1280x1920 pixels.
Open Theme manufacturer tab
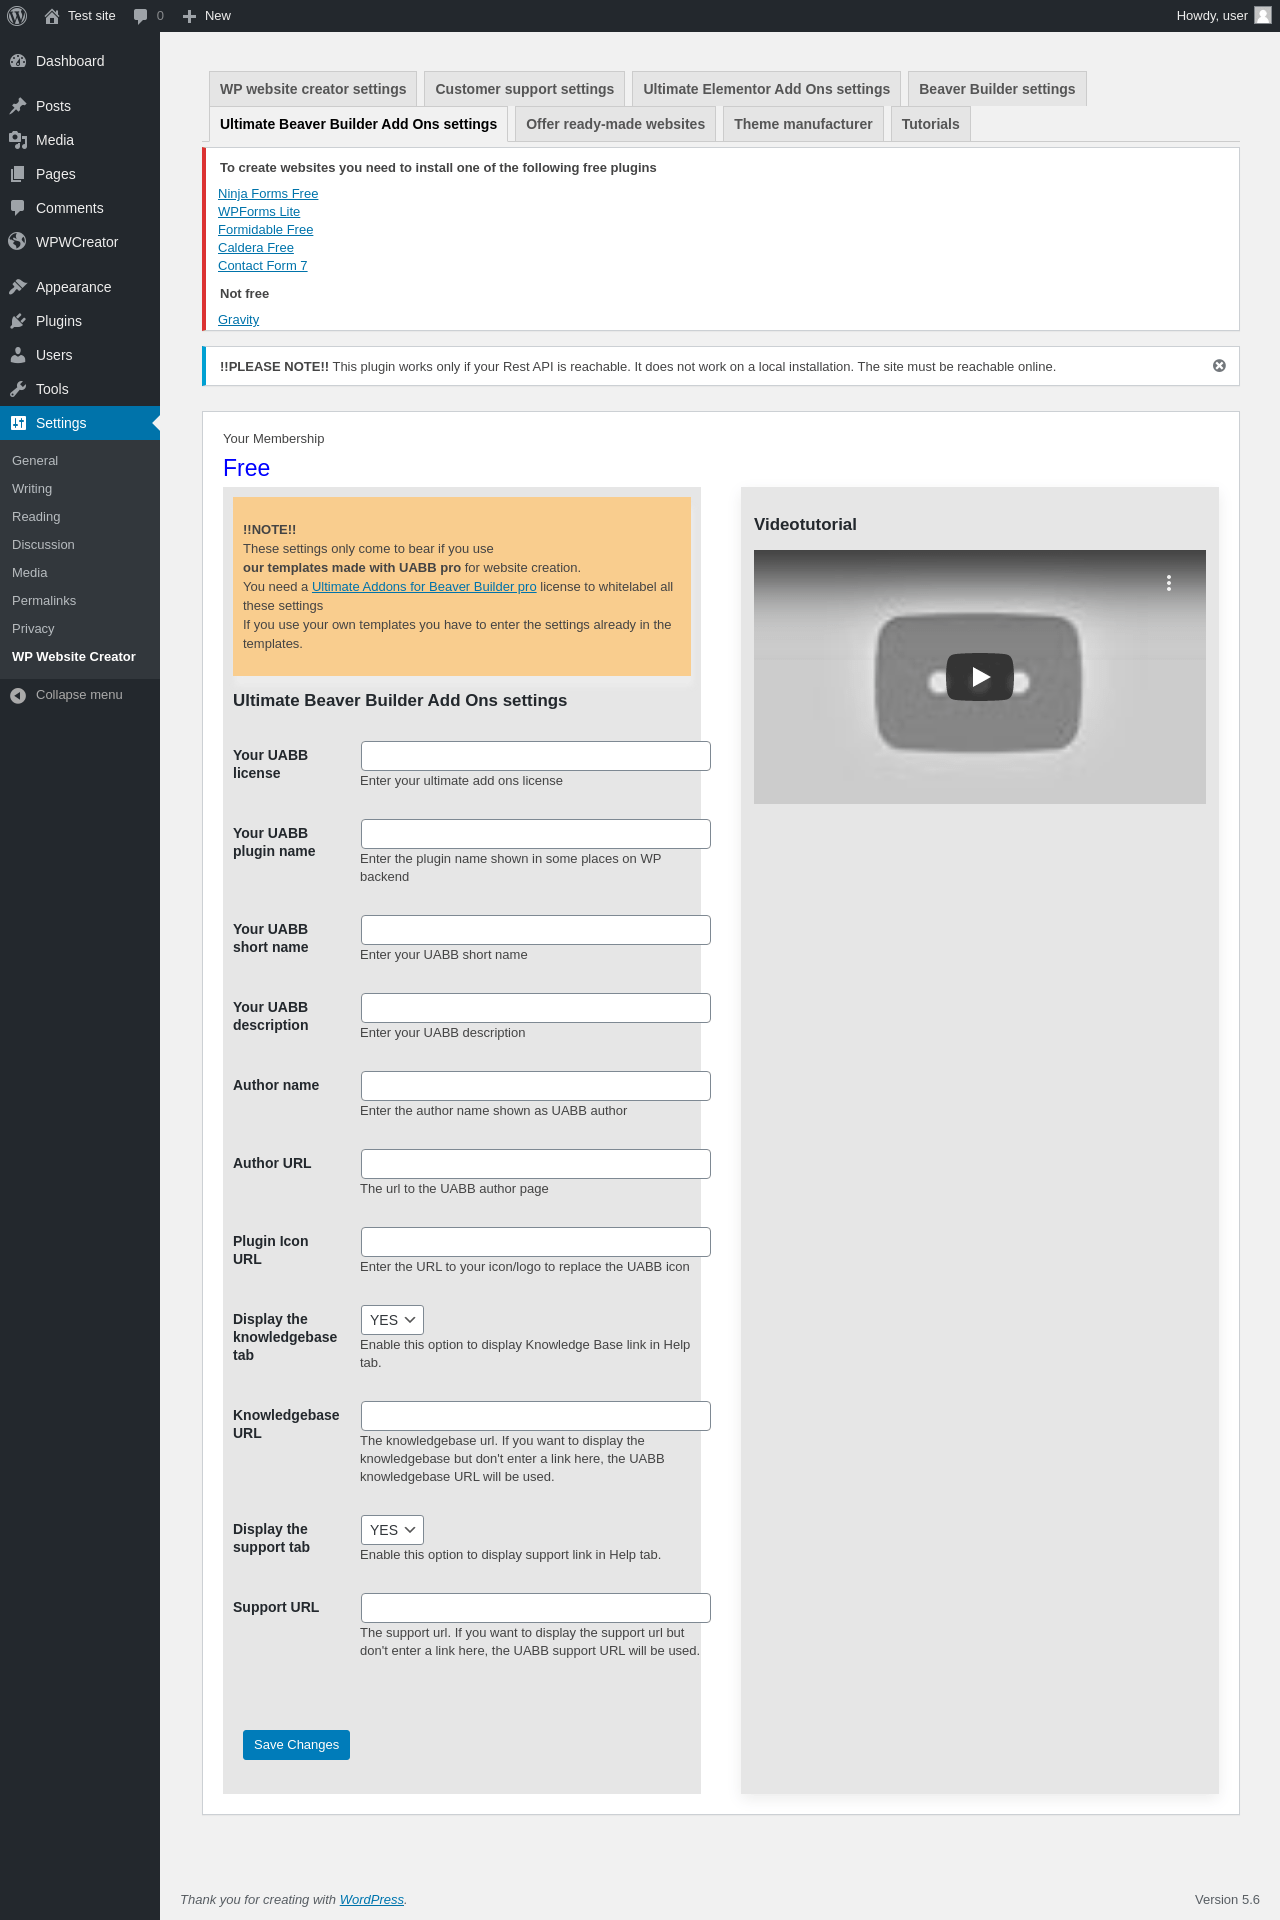[803, 124]
